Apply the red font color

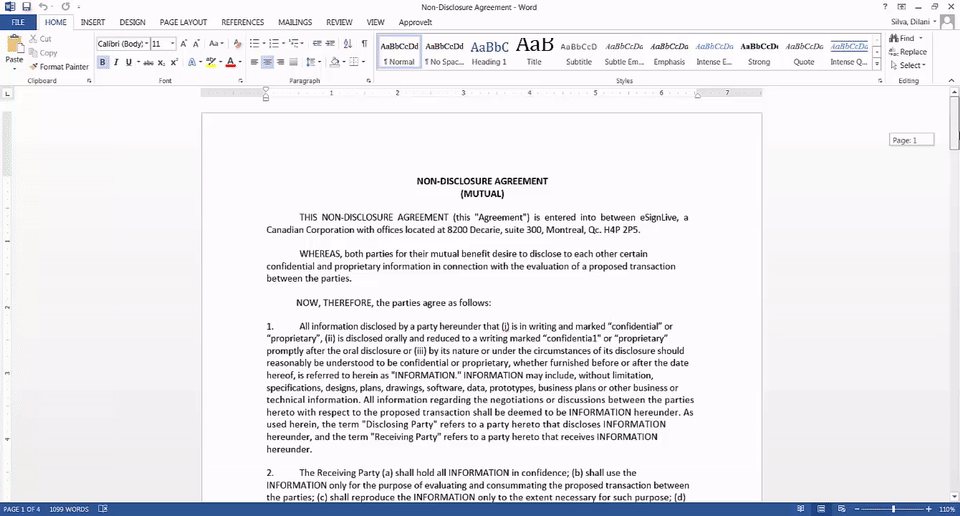230,62
